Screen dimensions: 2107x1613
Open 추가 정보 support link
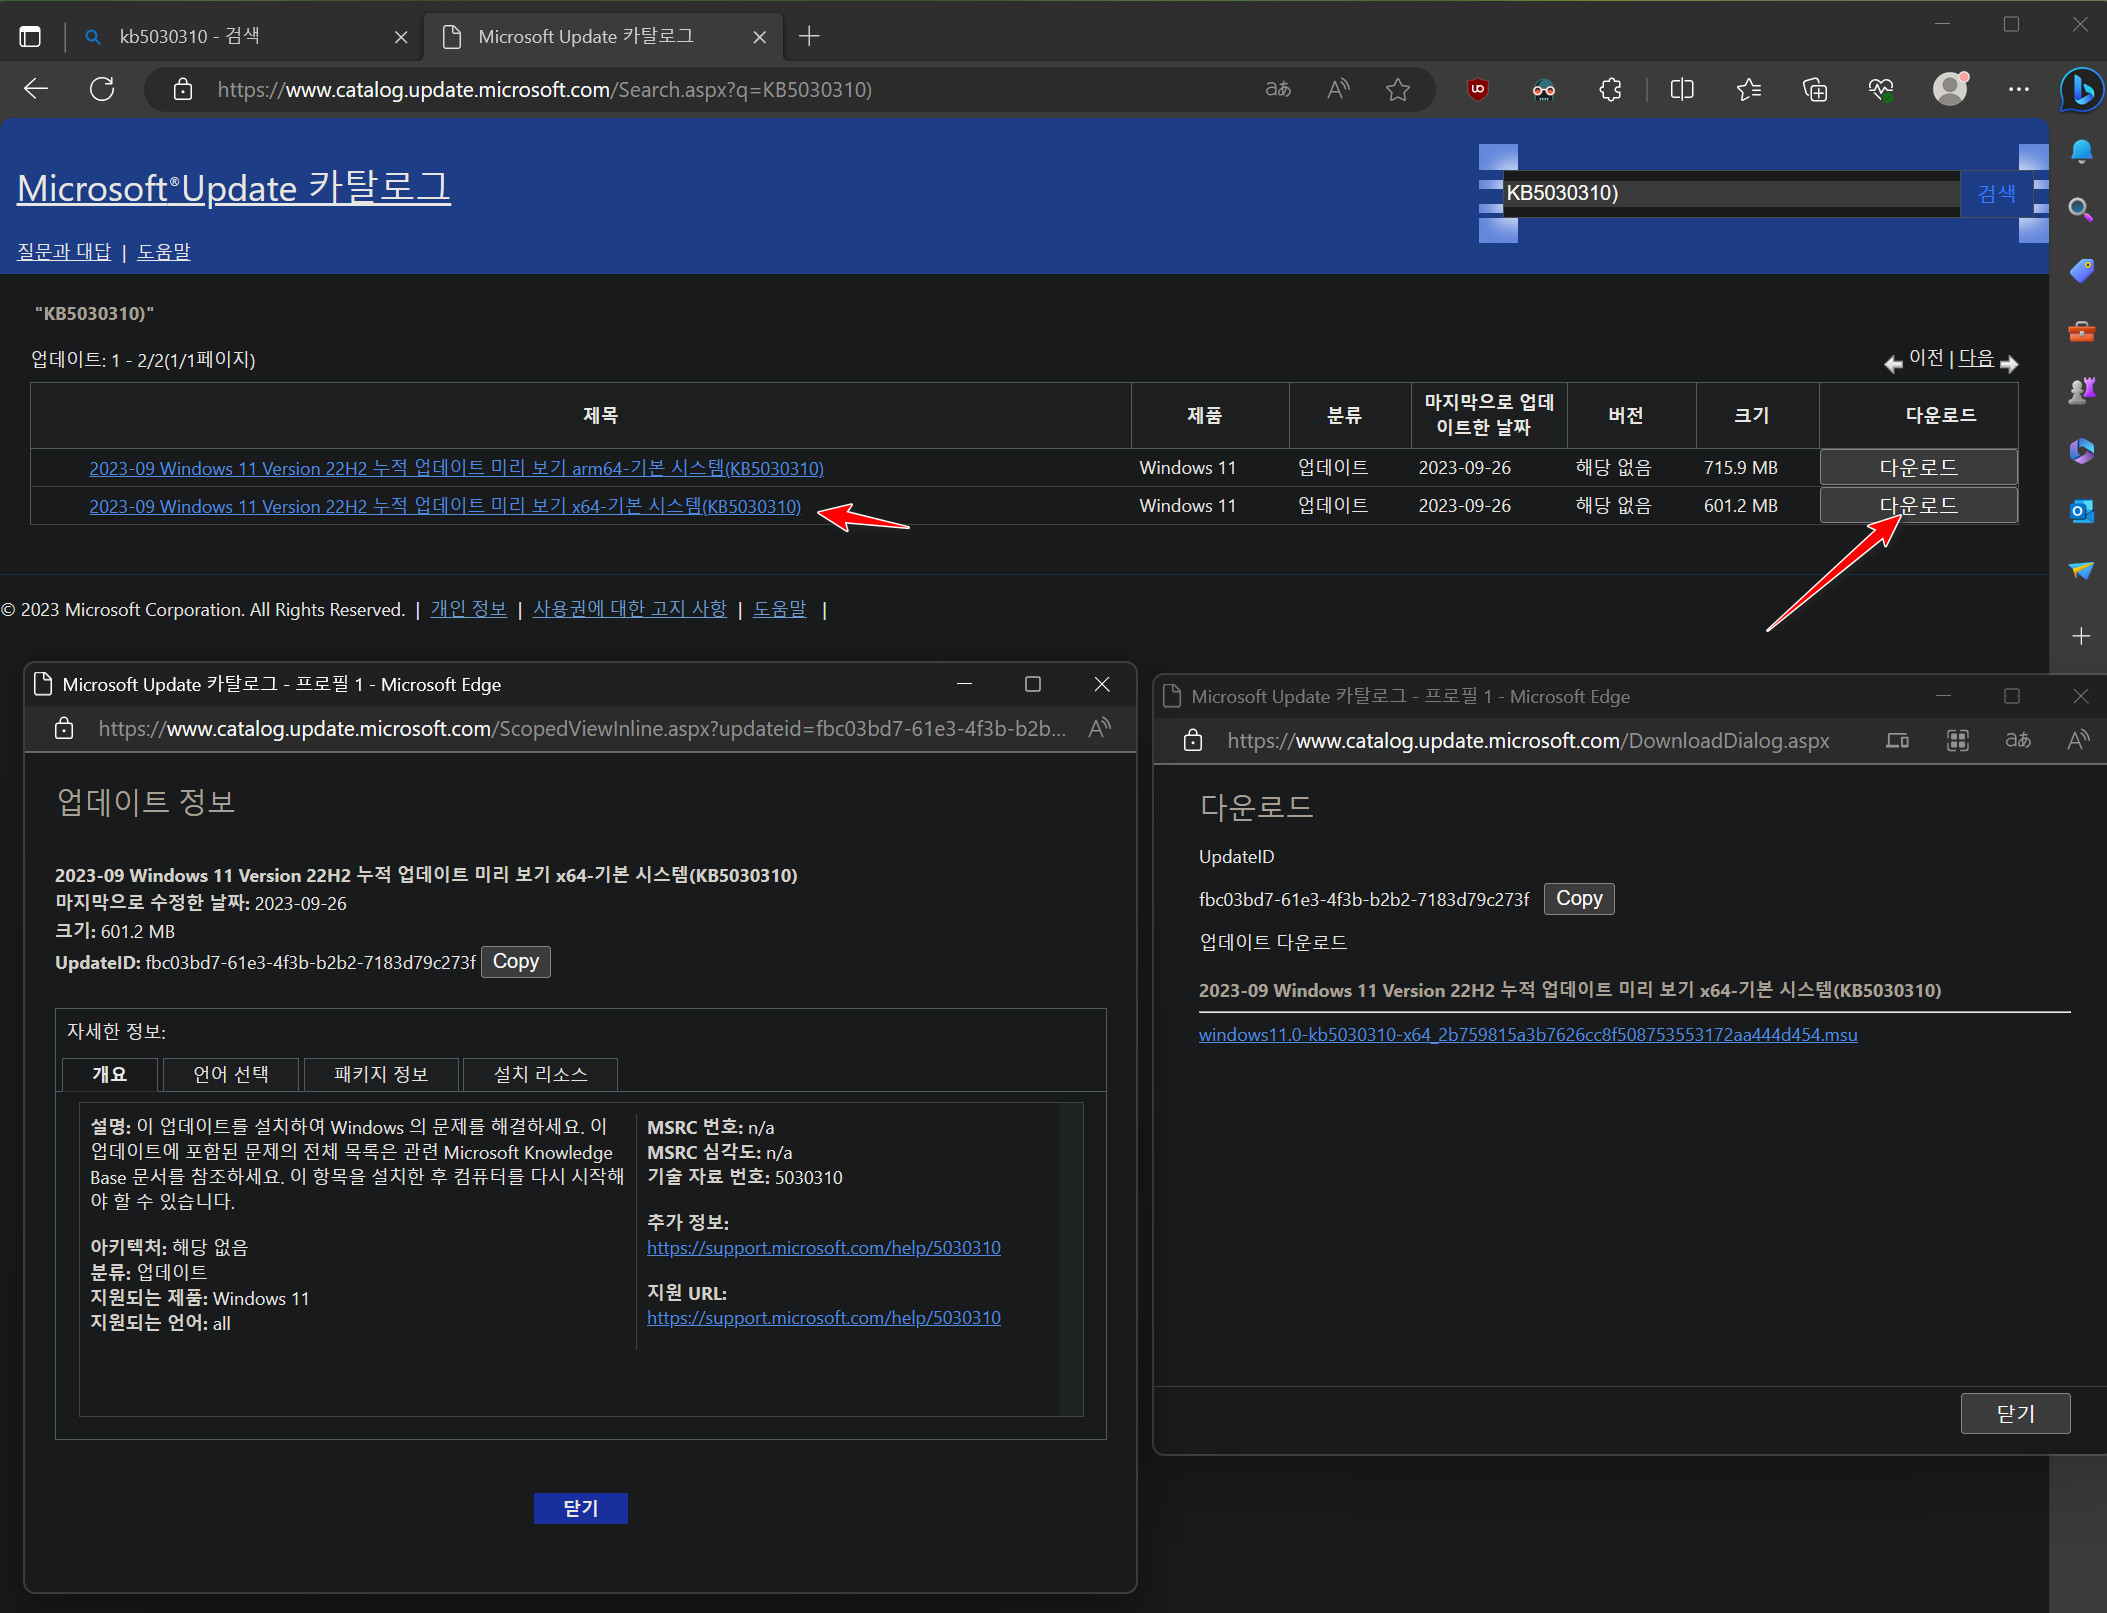point(824,1247)
